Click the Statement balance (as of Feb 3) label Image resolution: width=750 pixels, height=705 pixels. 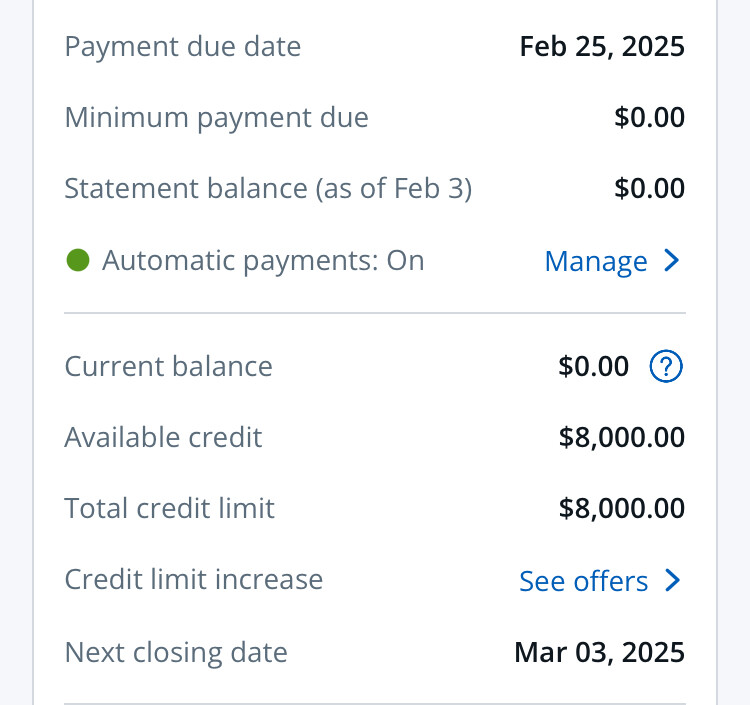click(x=268, y=189)
